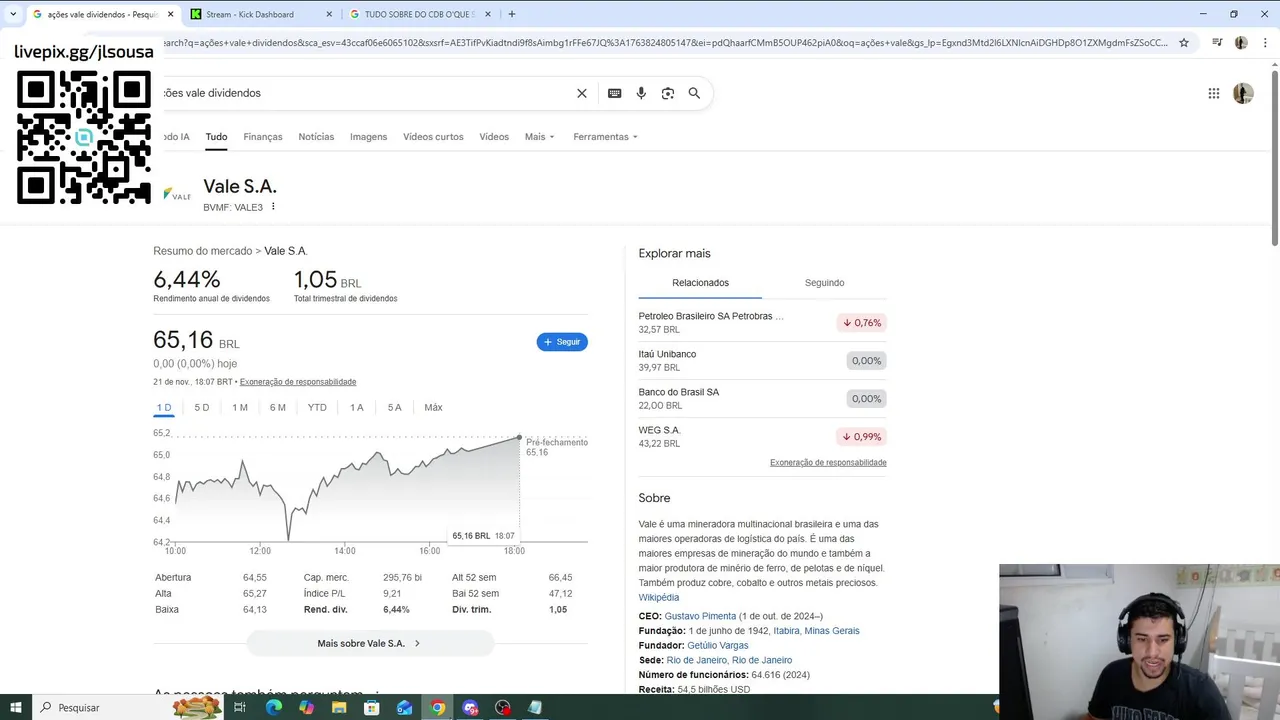Screen dimensions: 1280x720
Task: Open the 'Gustavo Pimenta' CEO link
Action: (700, 616)
